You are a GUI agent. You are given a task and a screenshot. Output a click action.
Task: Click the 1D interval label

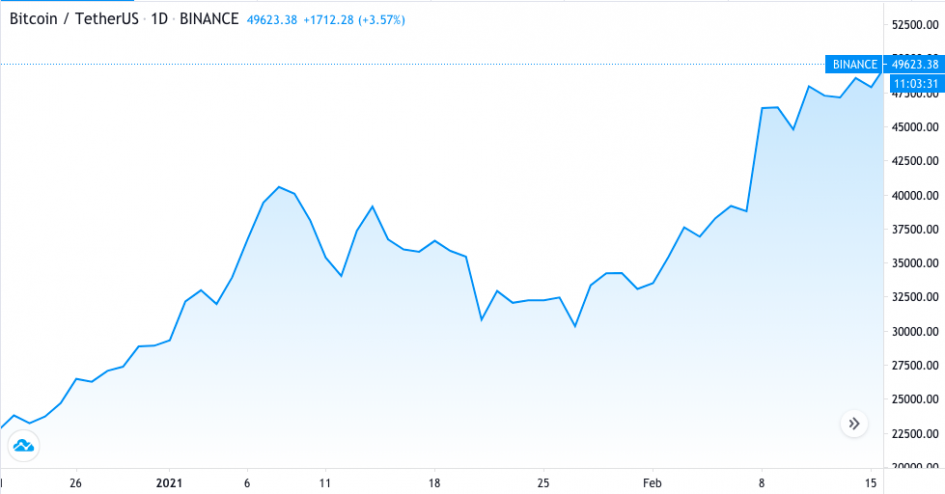tap(159, 19)
